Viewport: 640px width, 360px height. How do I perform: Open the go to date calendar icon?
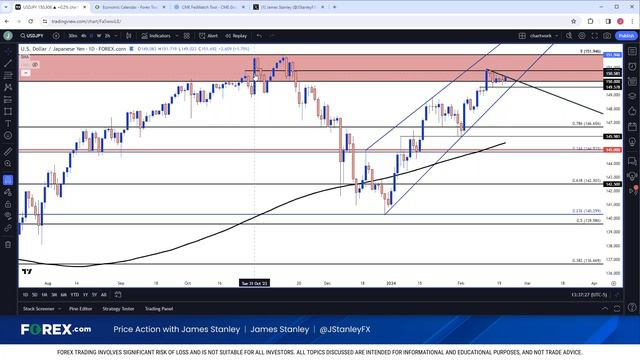pos(118,295)
